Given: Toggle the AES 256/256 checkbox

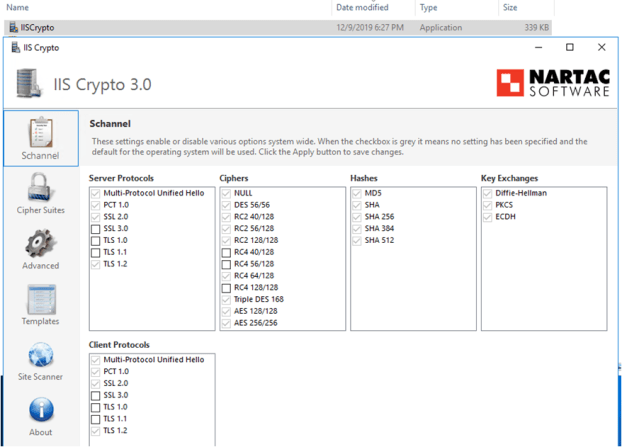Looking at the screenshot, I should (226, 323).
